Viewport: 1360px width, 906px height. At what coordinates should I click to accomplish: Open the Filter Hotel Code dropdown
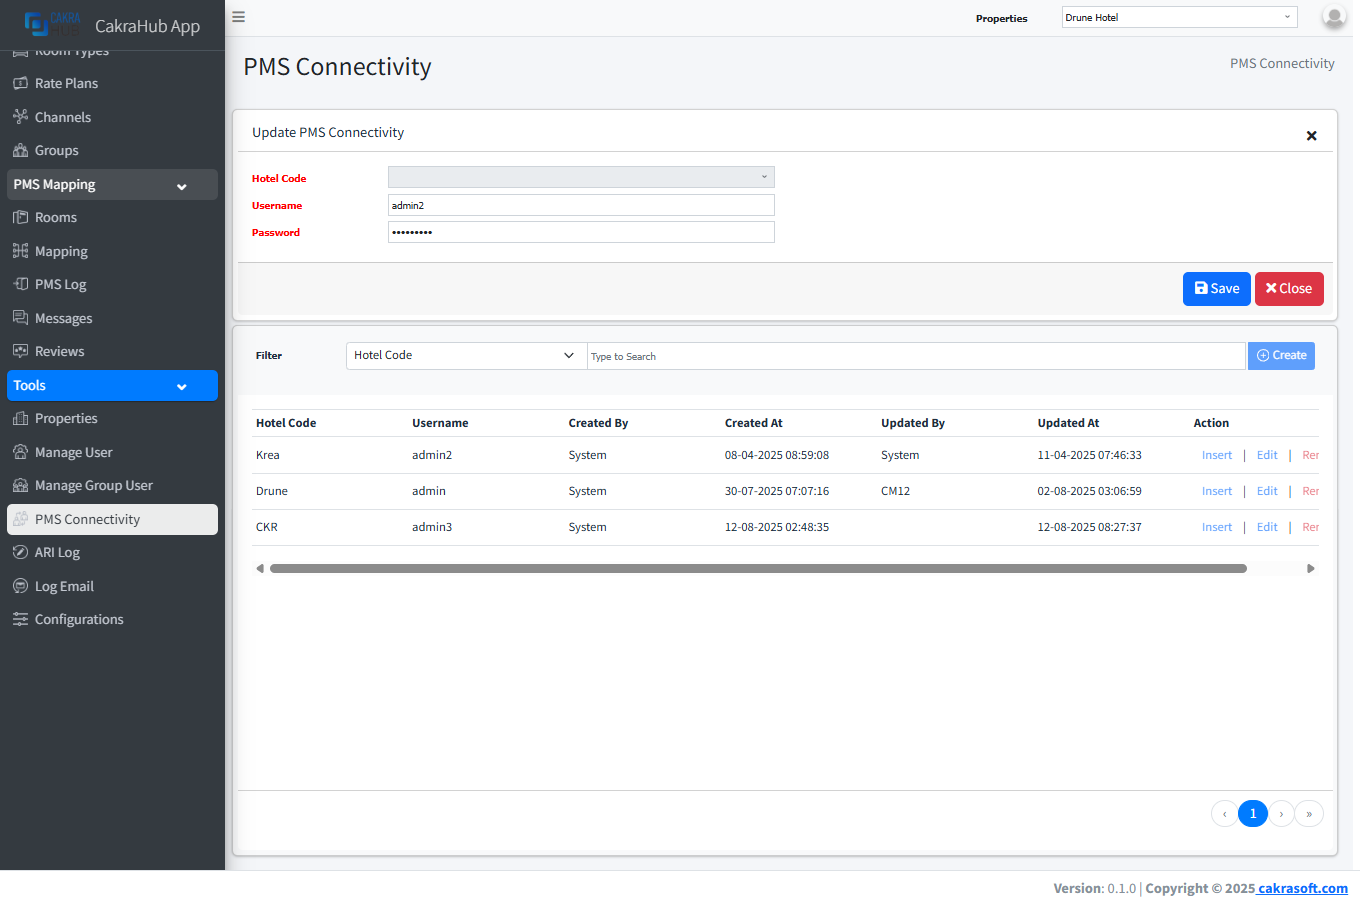pyautogui.click(x=466, y=355)
